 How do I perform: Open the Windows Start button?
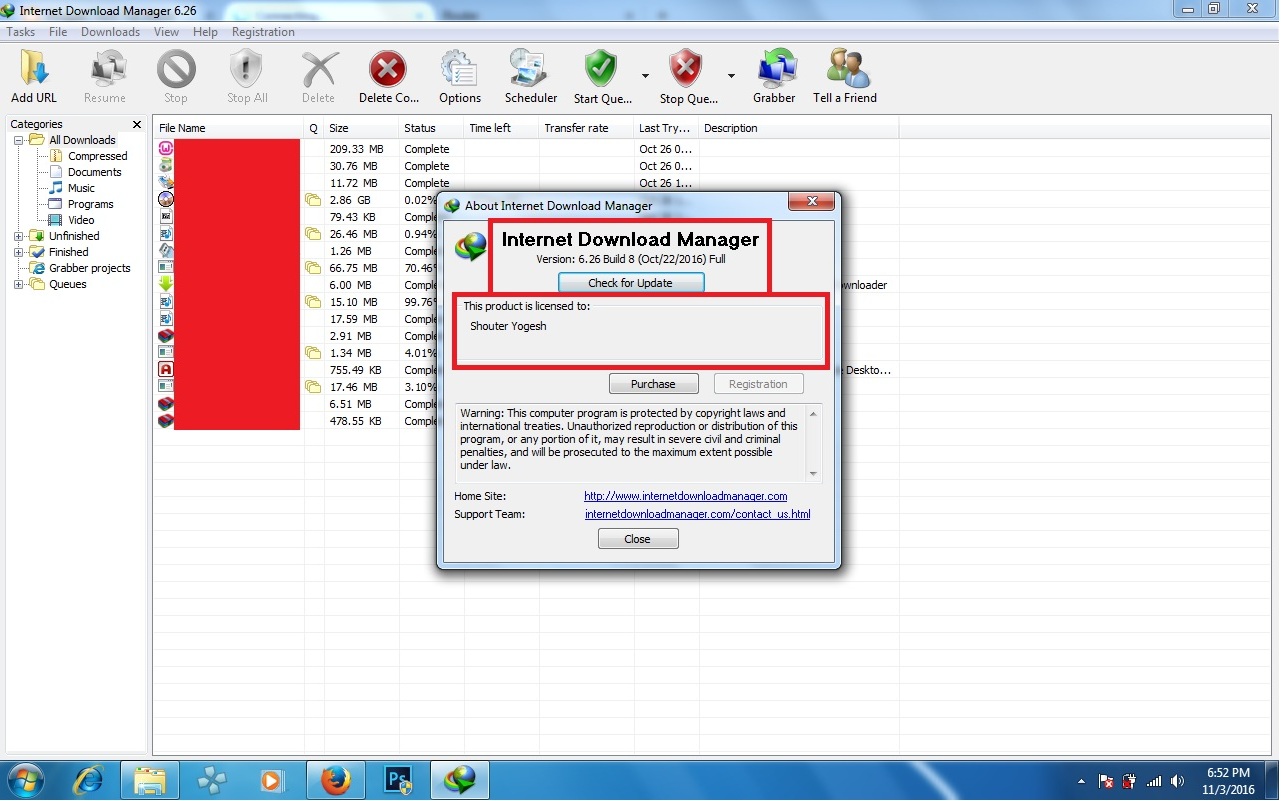click(x=25, y=779)
